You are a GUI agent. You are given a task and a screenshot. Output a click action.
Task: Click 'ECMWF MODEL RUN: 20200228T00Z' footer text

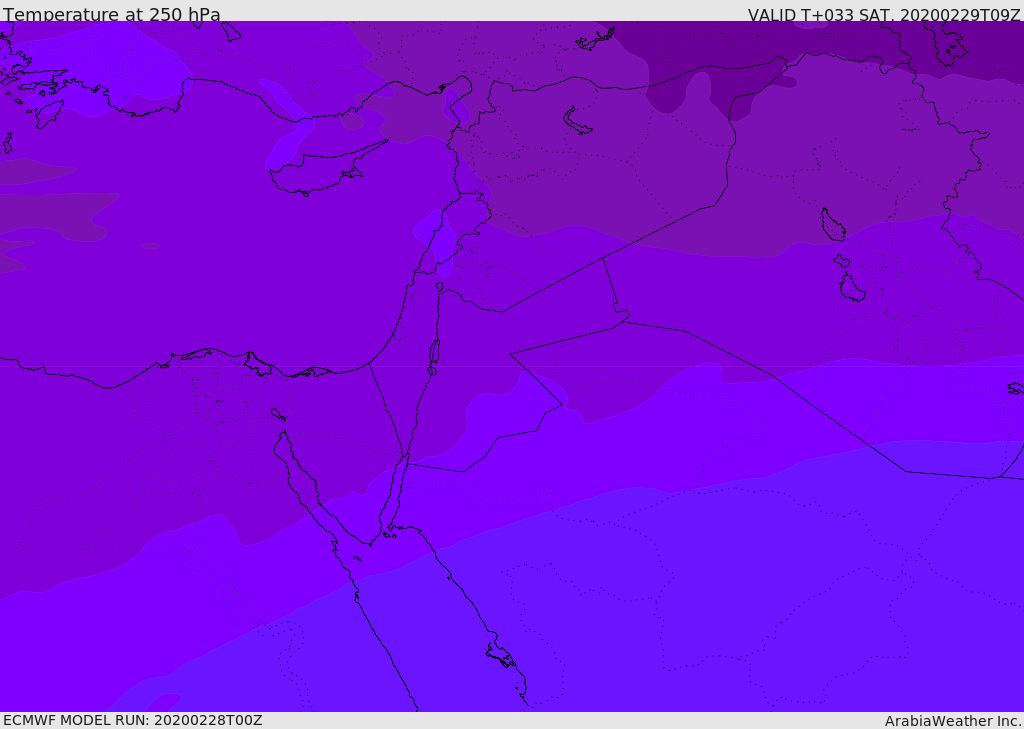pyautogui.click(x=133, y=721)
